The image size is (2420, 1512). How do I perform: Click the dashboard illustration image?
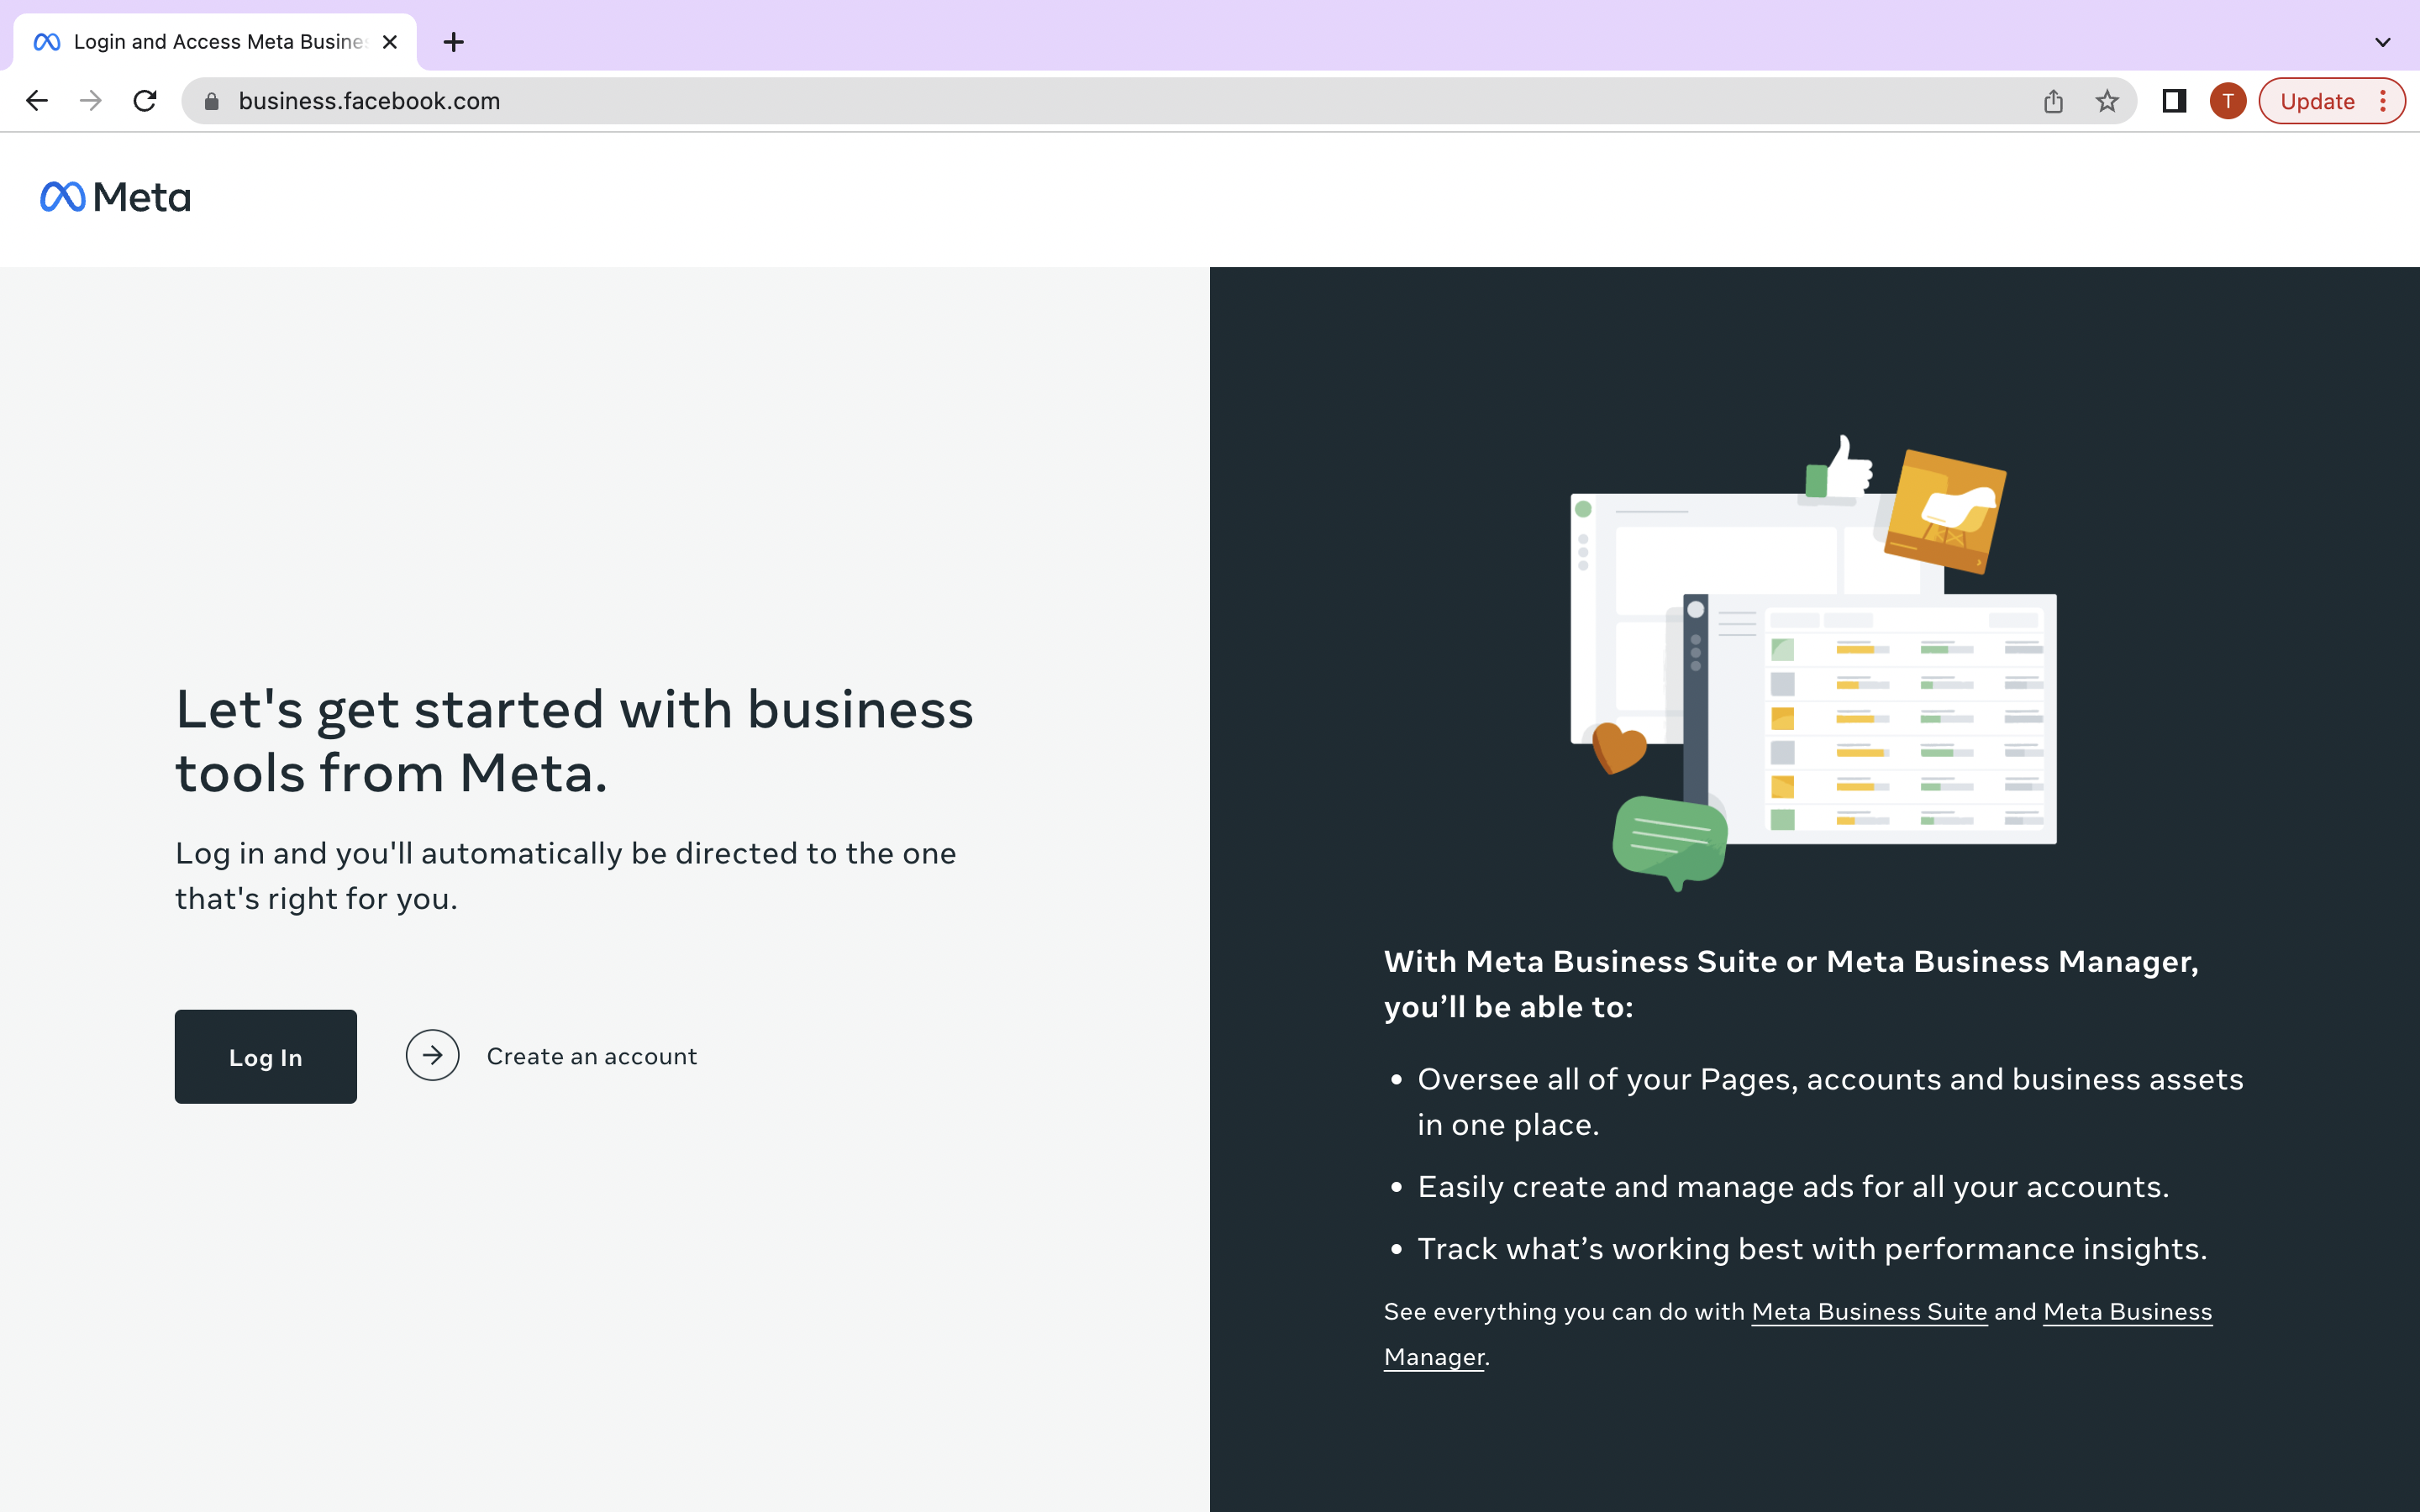[1814, 663]
